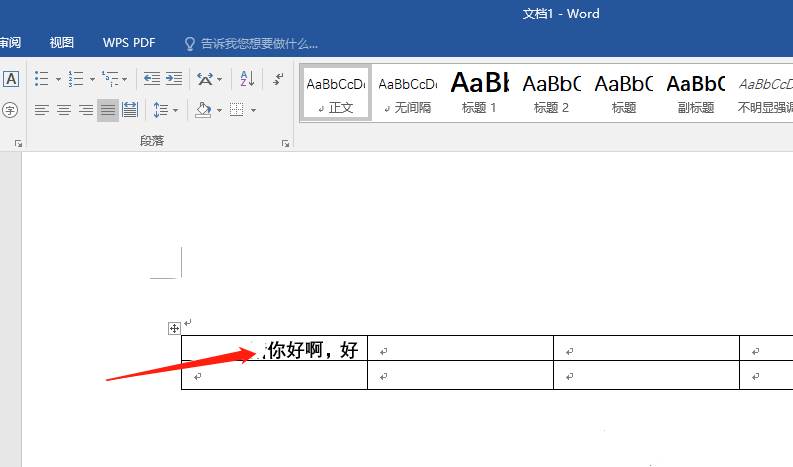793x467 pixels.
Task: Click the first cell of second table row
Action: pos(275,375)
